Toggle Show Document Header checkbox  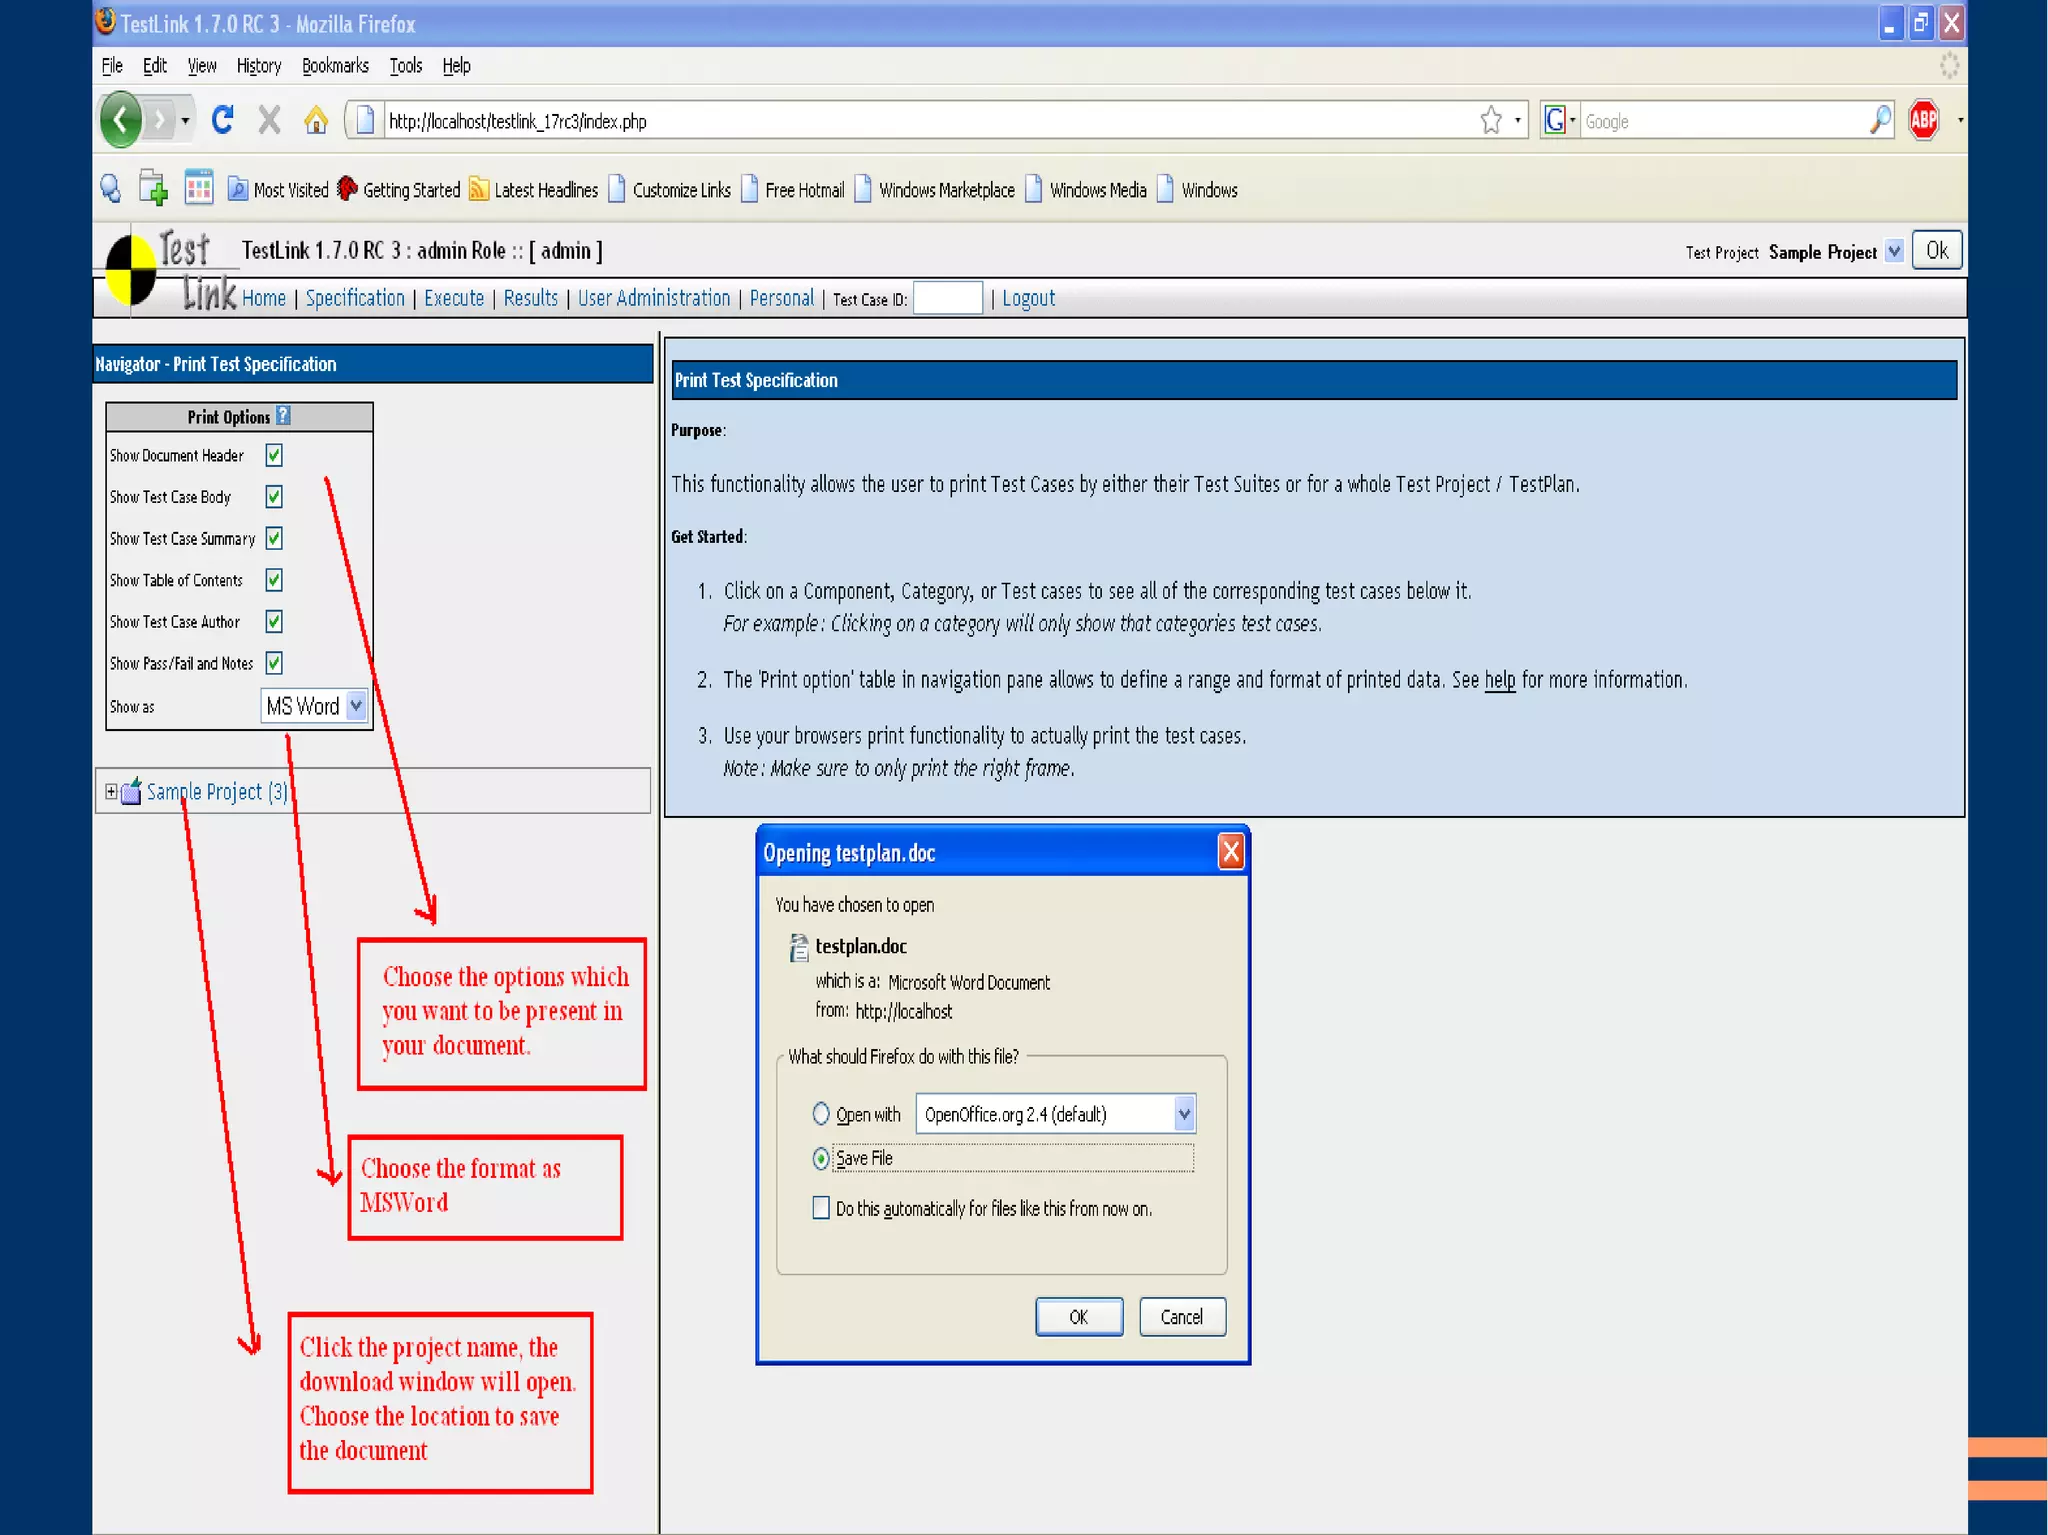click(274, 456)
